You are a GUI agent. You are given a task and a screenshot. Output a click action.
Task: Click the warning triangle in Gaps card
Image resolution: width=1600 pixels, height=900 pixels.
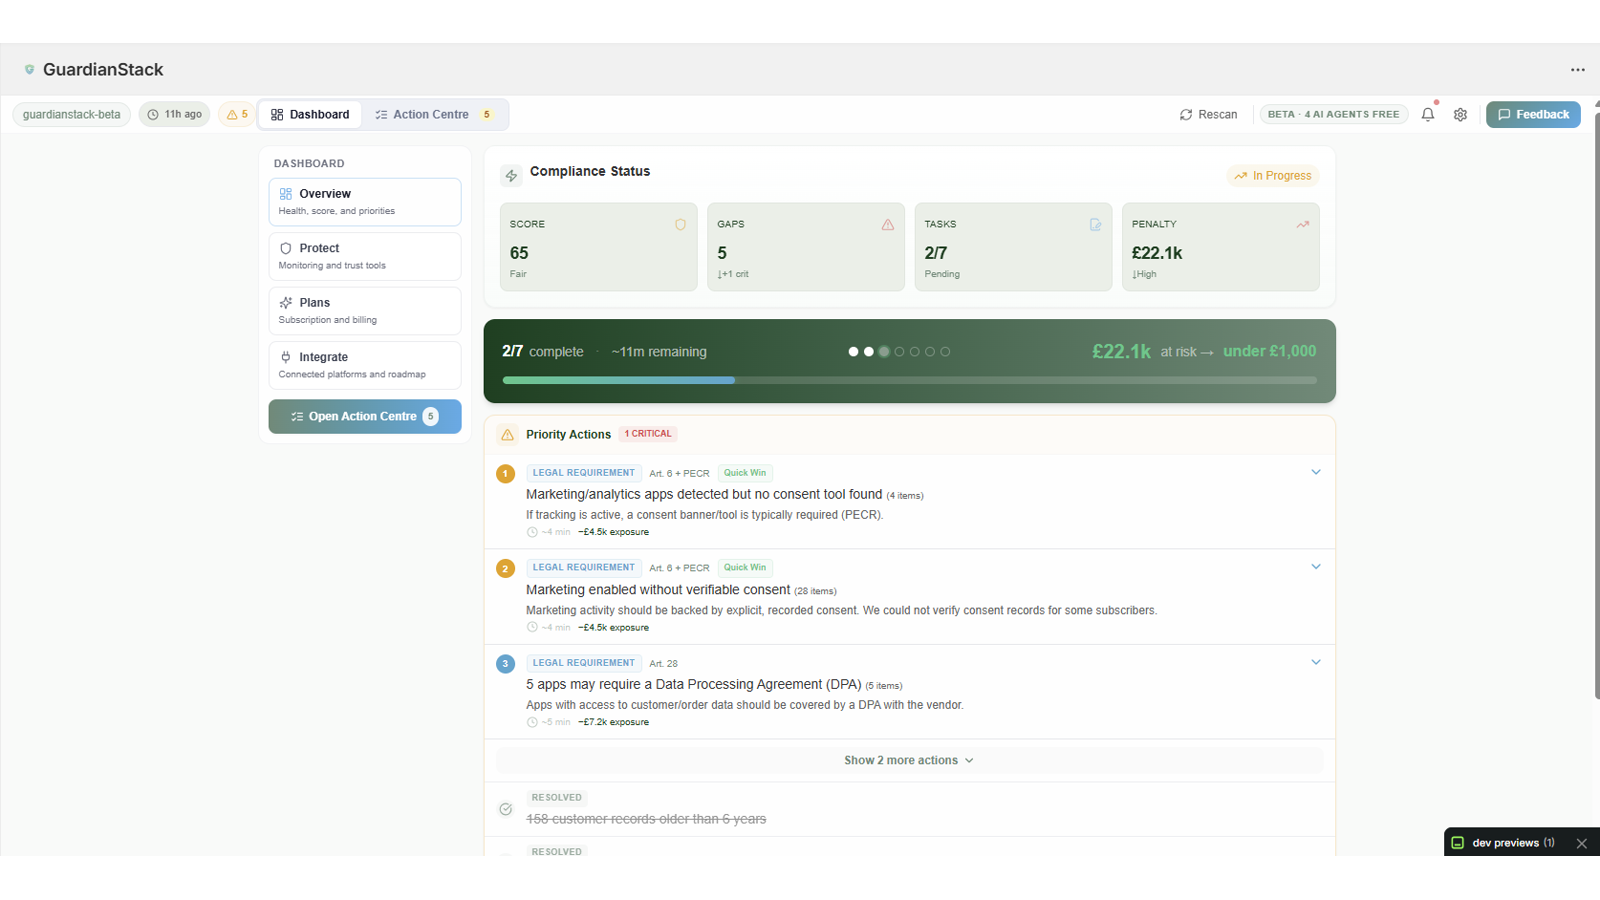click(x=887, y=225)
